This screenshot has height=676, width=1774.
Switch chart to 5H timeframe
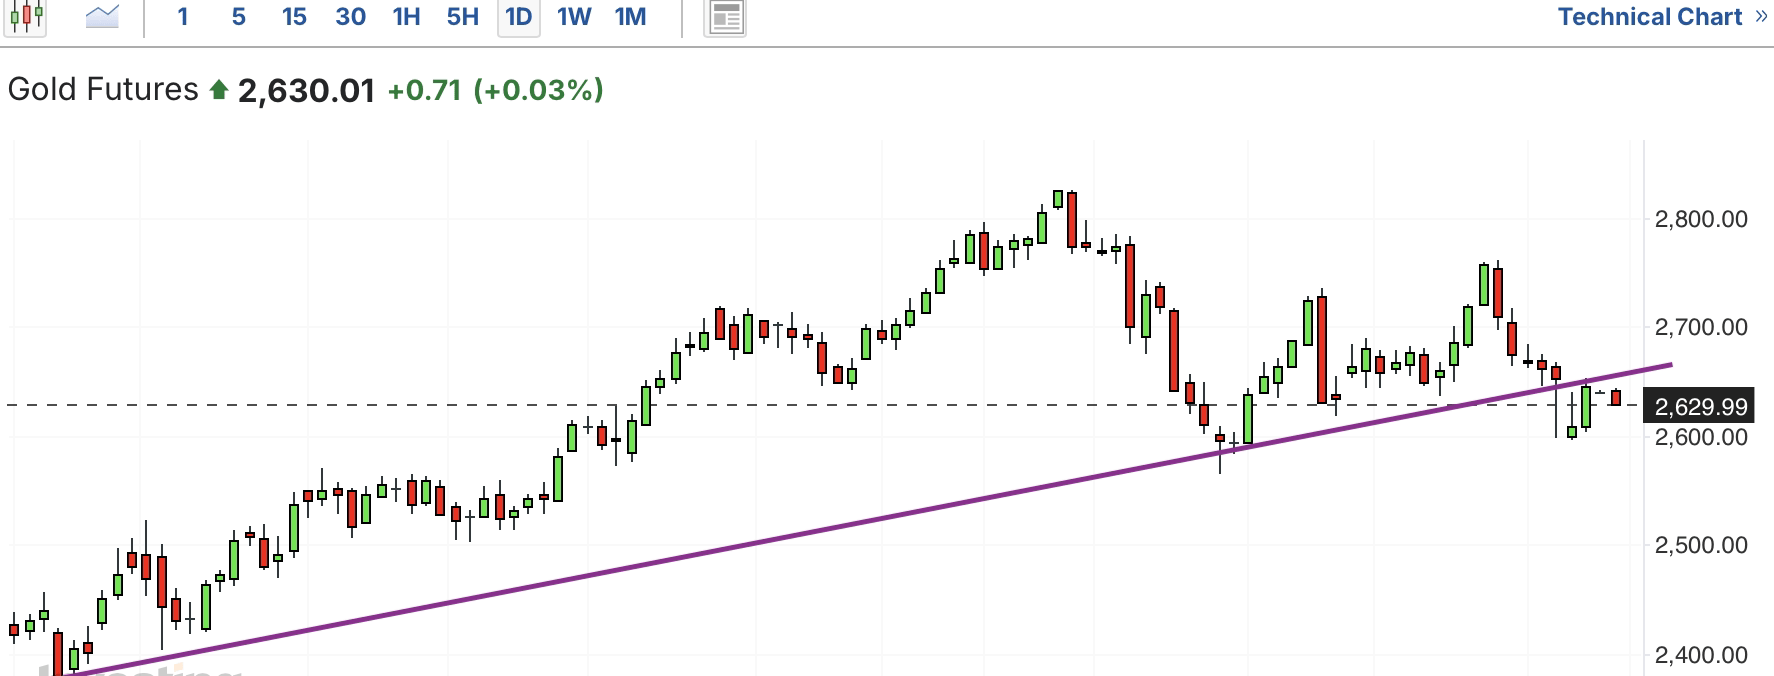pyautogui.click(x=462, y=17)
